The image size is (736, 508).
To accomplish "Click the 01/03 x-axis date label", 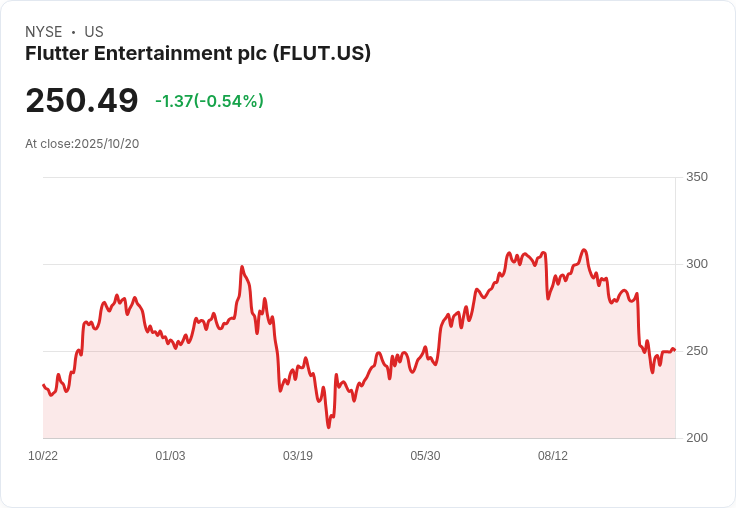I will click(170, 456).
